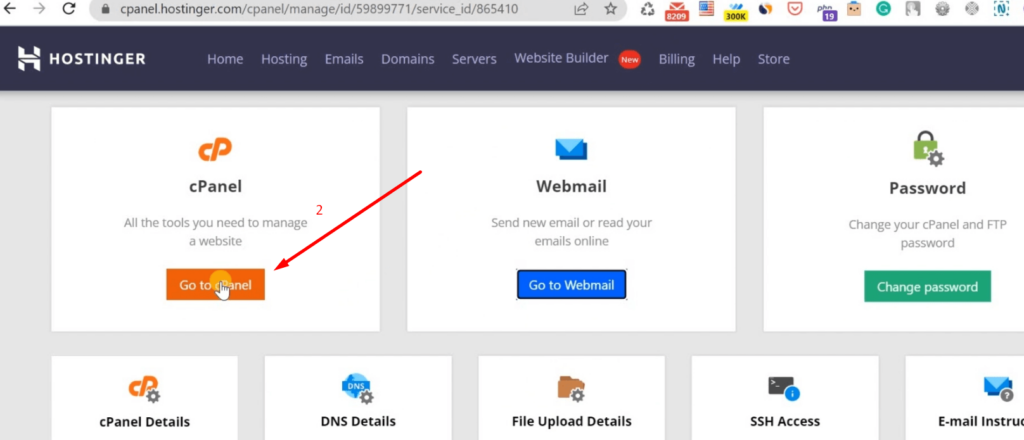
Task: Open the 300K badge extension
Action: pos(736,11)
